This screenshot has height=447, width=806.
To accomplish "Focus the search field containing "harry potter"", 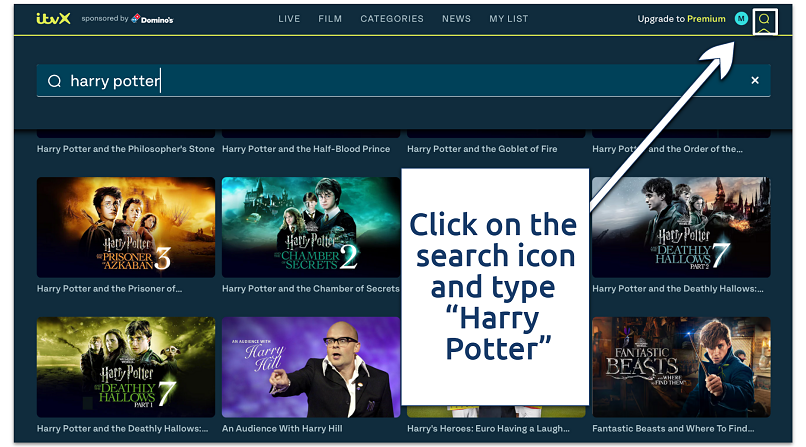I will click(x=404, y=81).
